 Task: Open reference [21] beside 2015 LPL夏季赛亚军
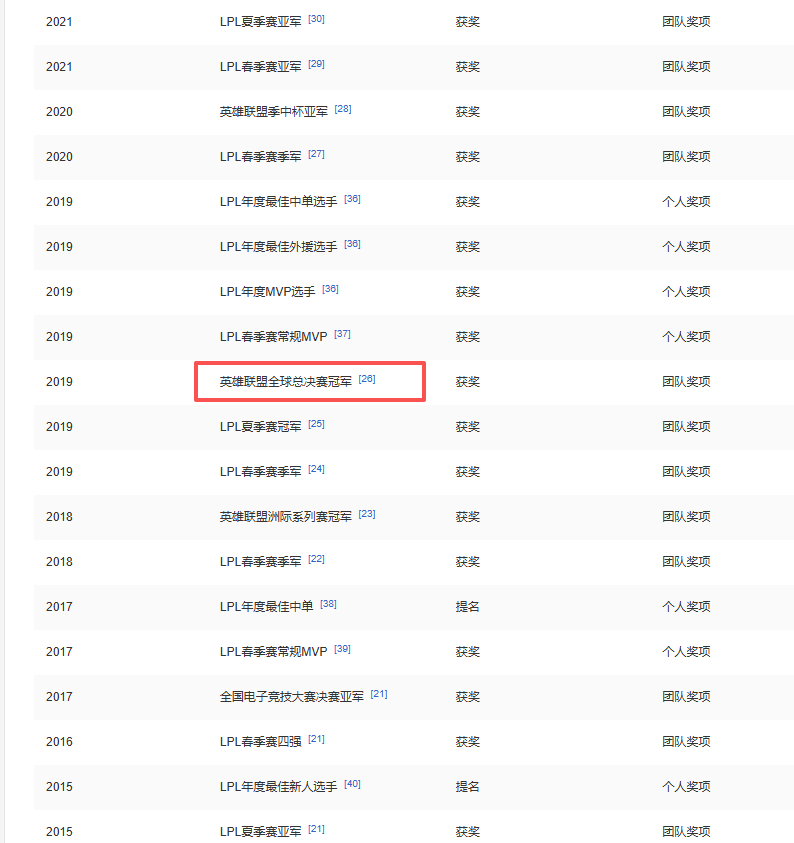pyautogui.click(x=316, y=830)
